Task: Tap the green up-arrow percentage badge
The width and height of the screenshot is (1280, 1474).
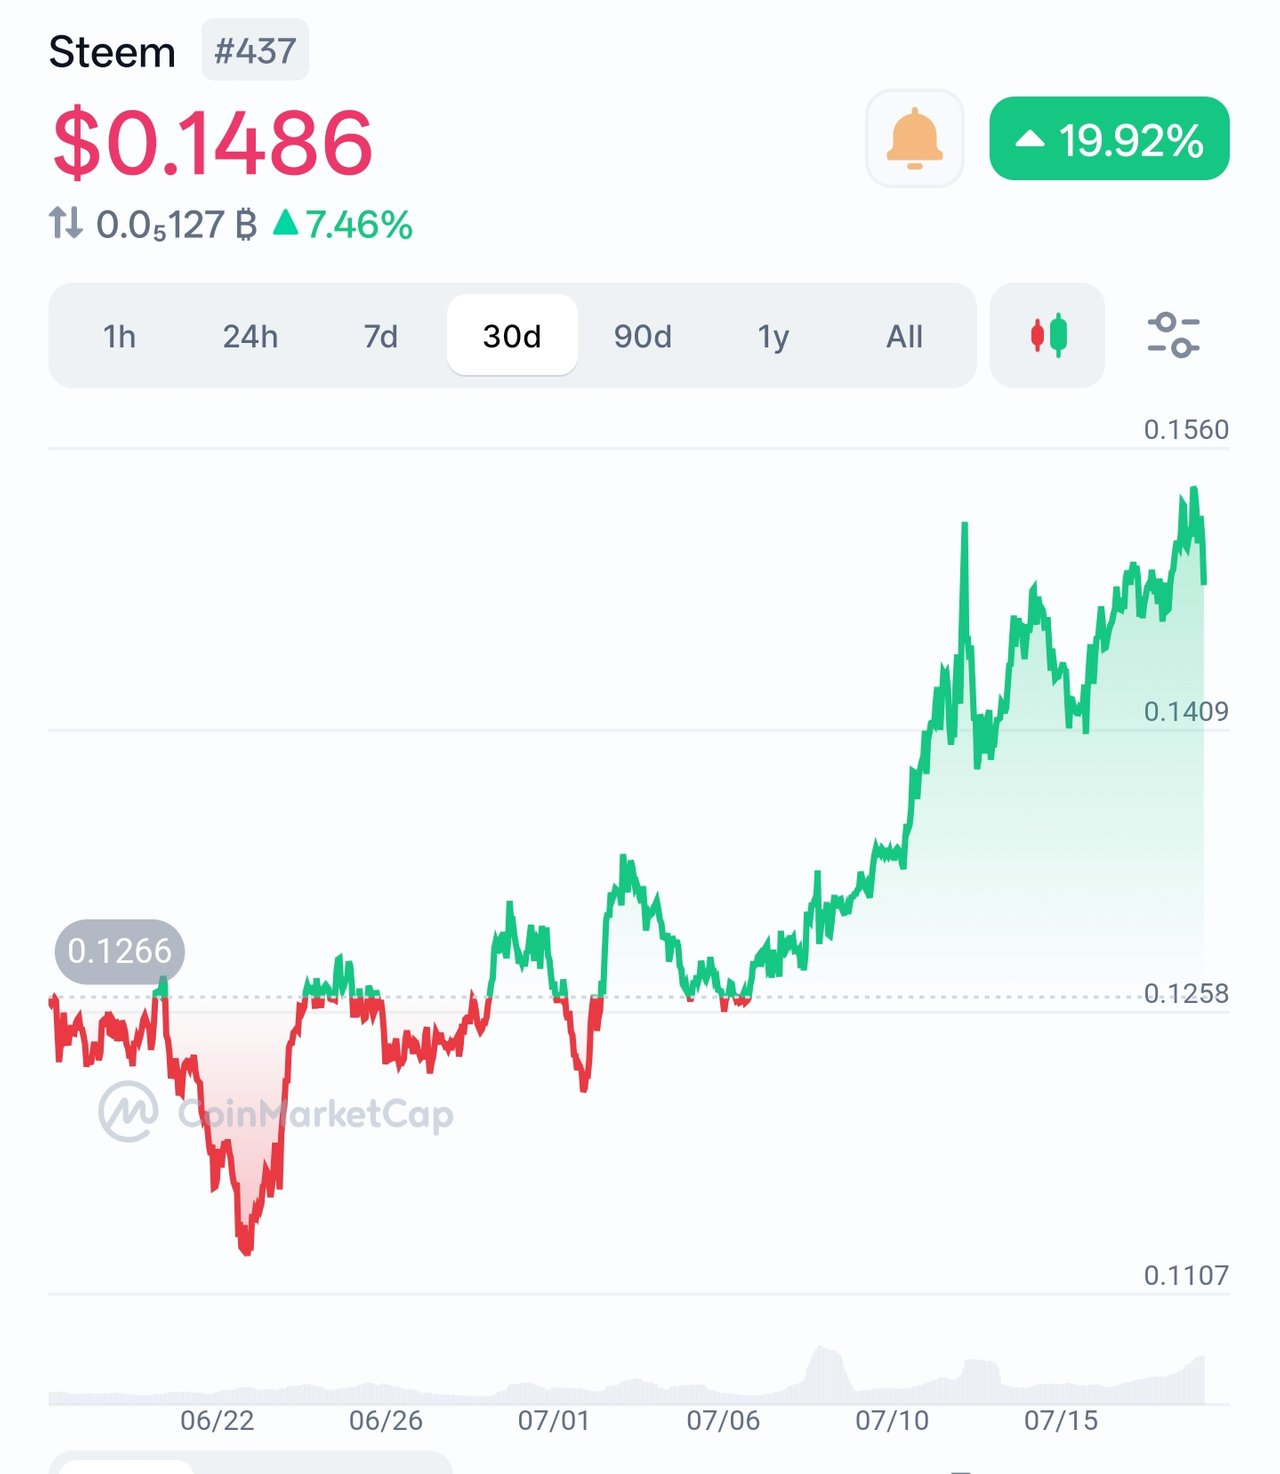Action: point(1109,139)
